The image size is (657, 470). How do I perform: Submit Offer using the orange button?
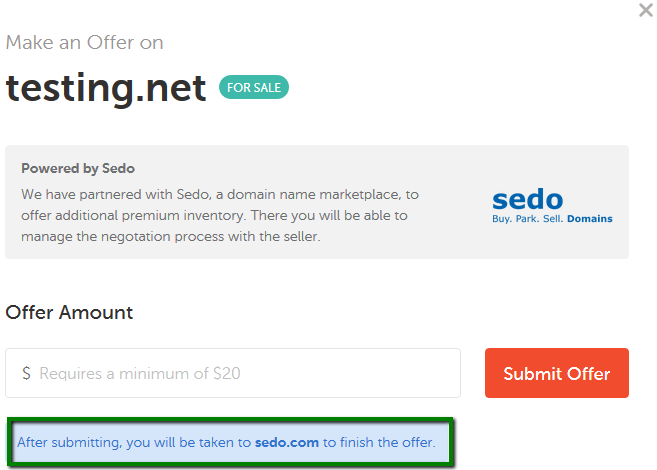pos(556,373)
